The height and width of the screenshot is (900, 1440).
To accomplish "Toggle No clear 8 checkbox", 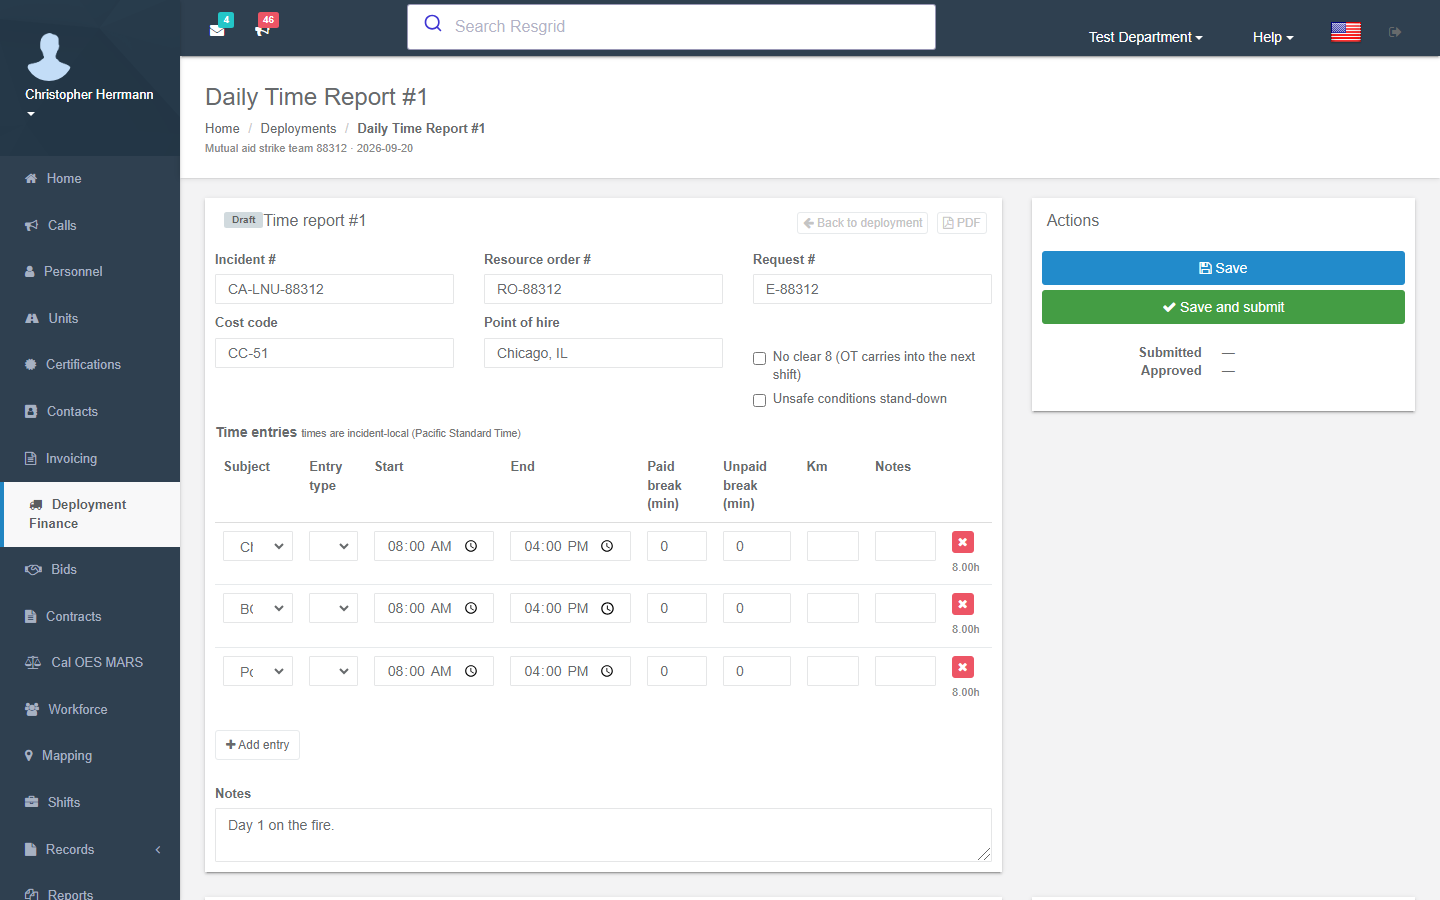I will coord(759,358).
